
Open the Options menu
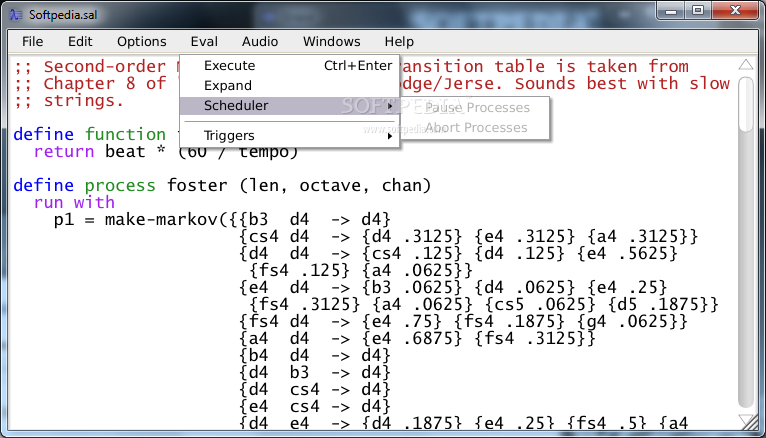[x=142, y=42]
